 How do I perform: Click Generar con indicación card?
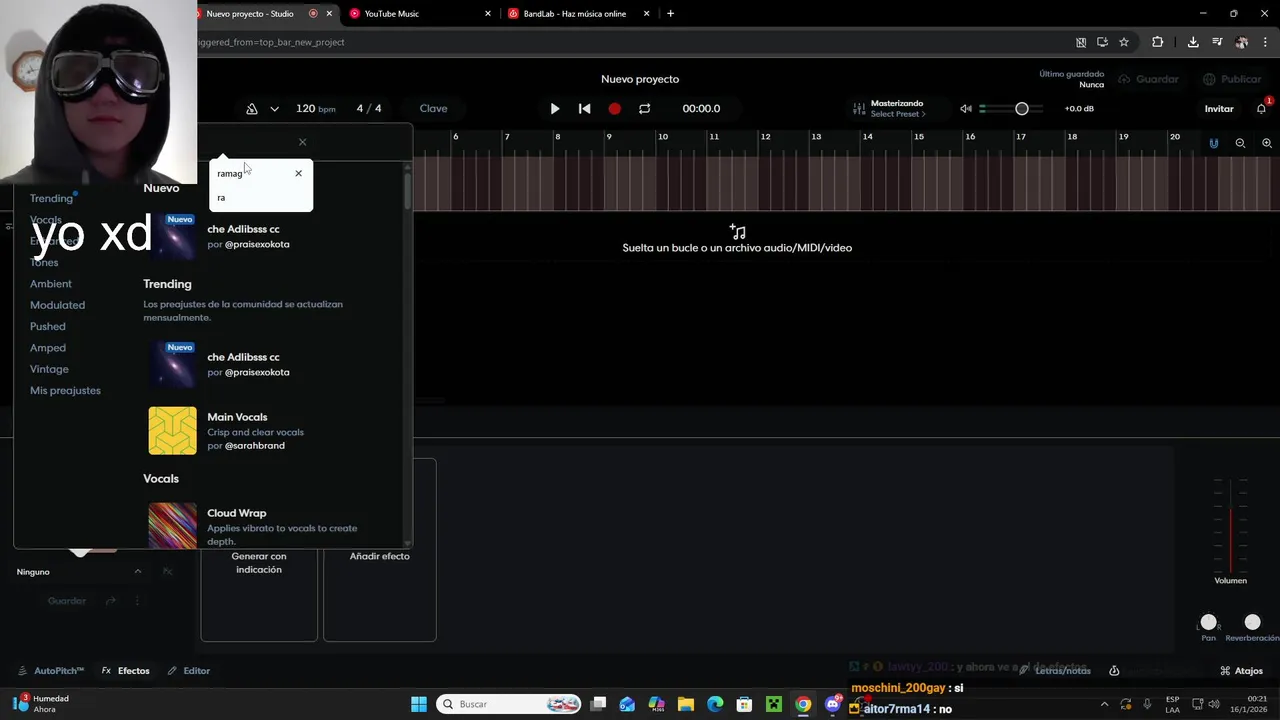[259, 595]
